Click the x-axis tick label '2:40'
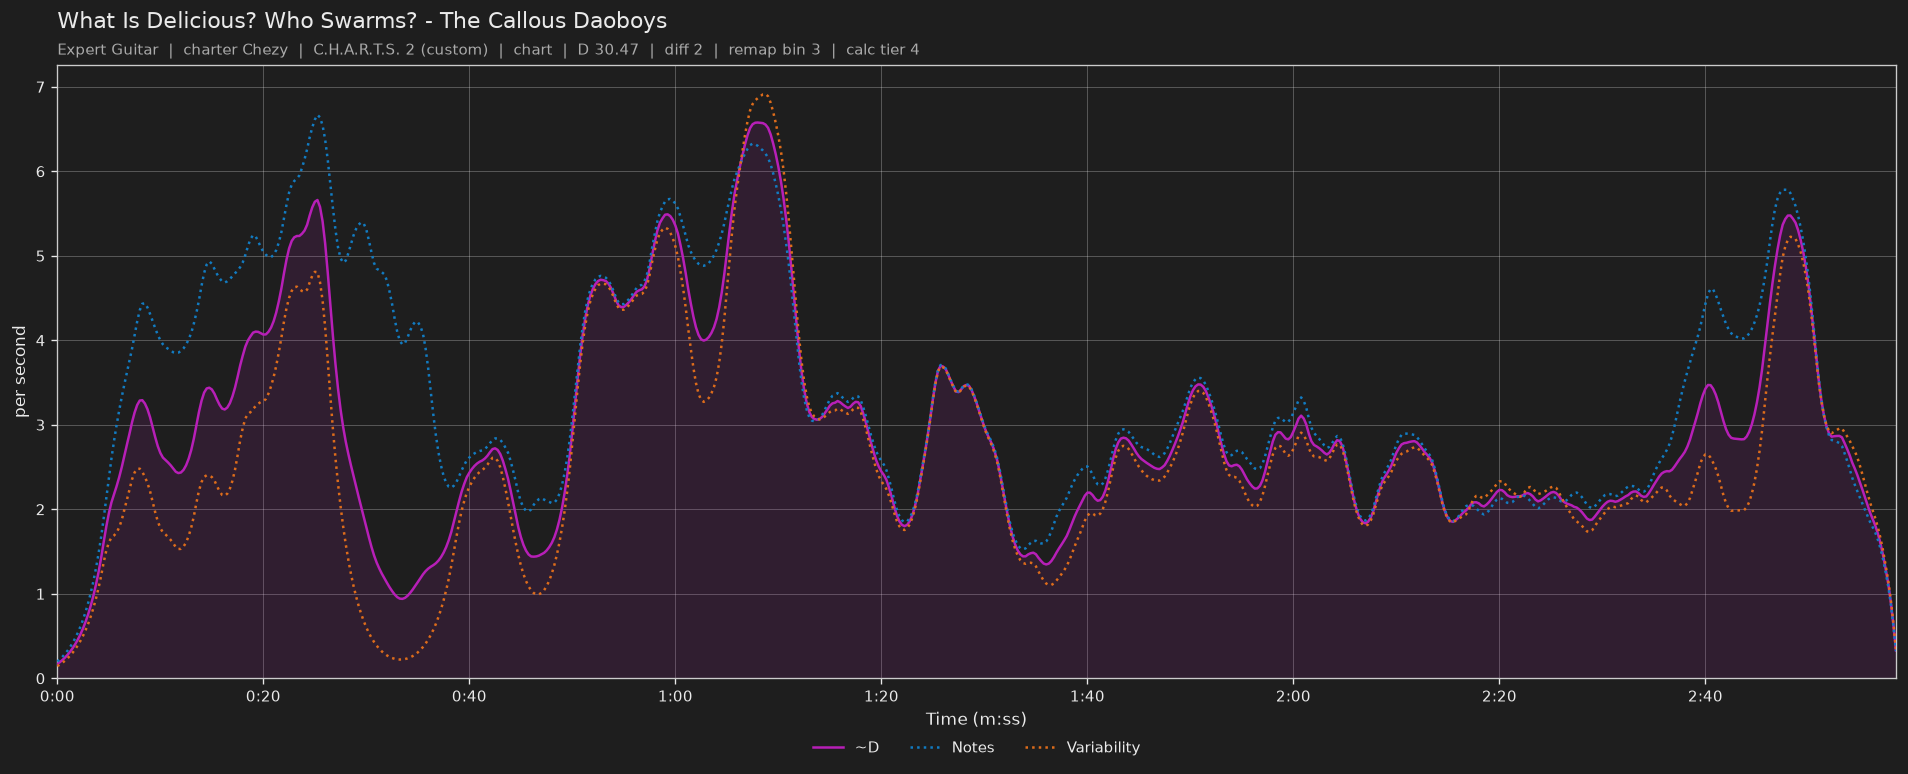Viewport: 1908px width, 774px height. tap(1705, 696)
